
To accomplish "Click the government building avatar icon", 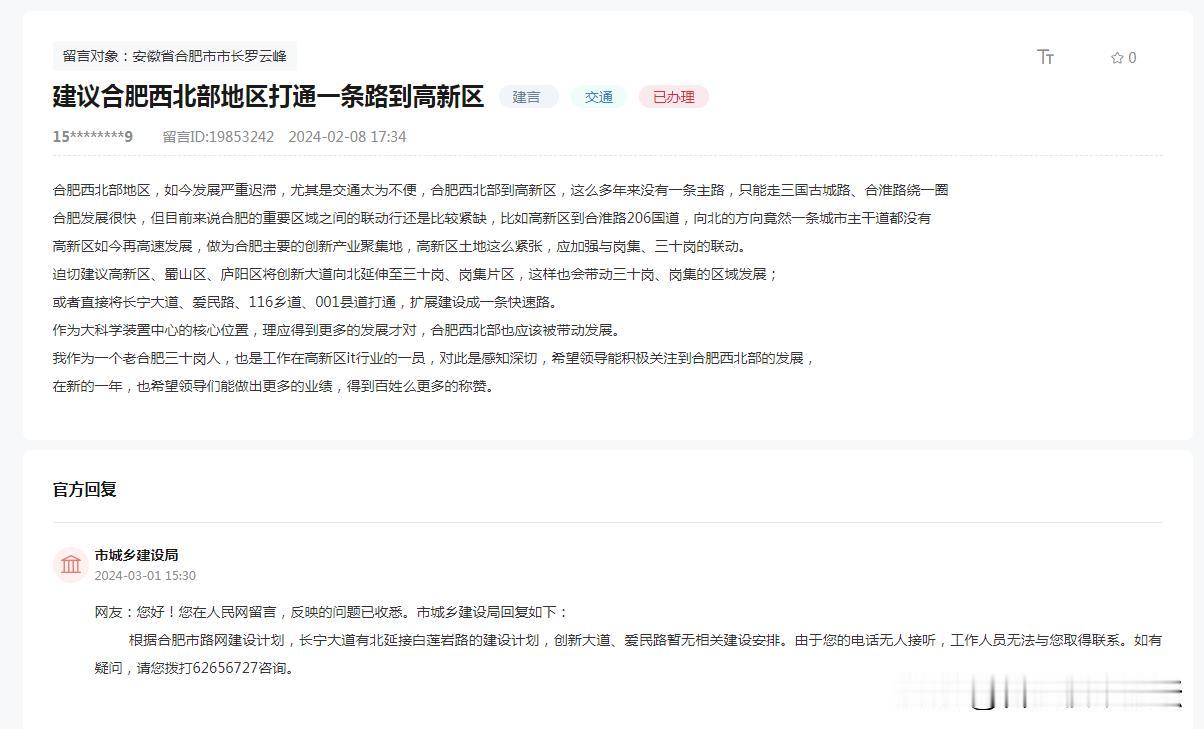I will point(71,565).
